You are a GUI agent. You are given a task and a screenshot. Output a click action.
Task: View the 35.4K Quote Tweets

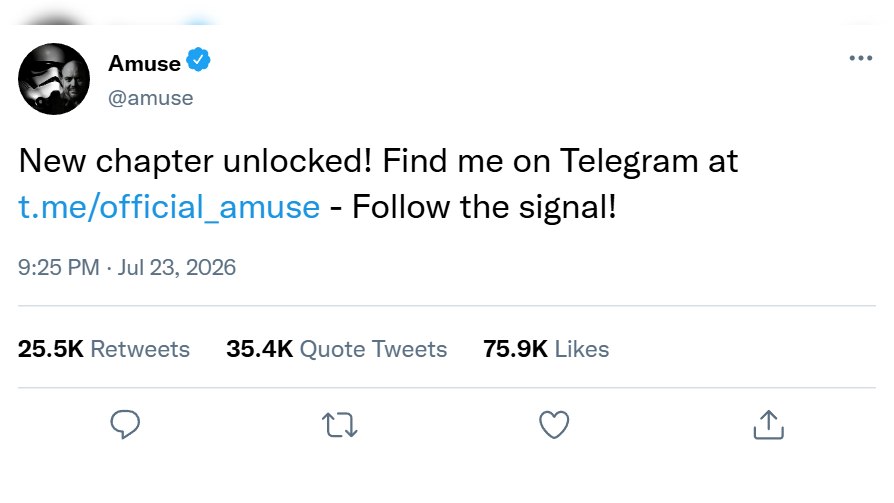coord(336,349)
